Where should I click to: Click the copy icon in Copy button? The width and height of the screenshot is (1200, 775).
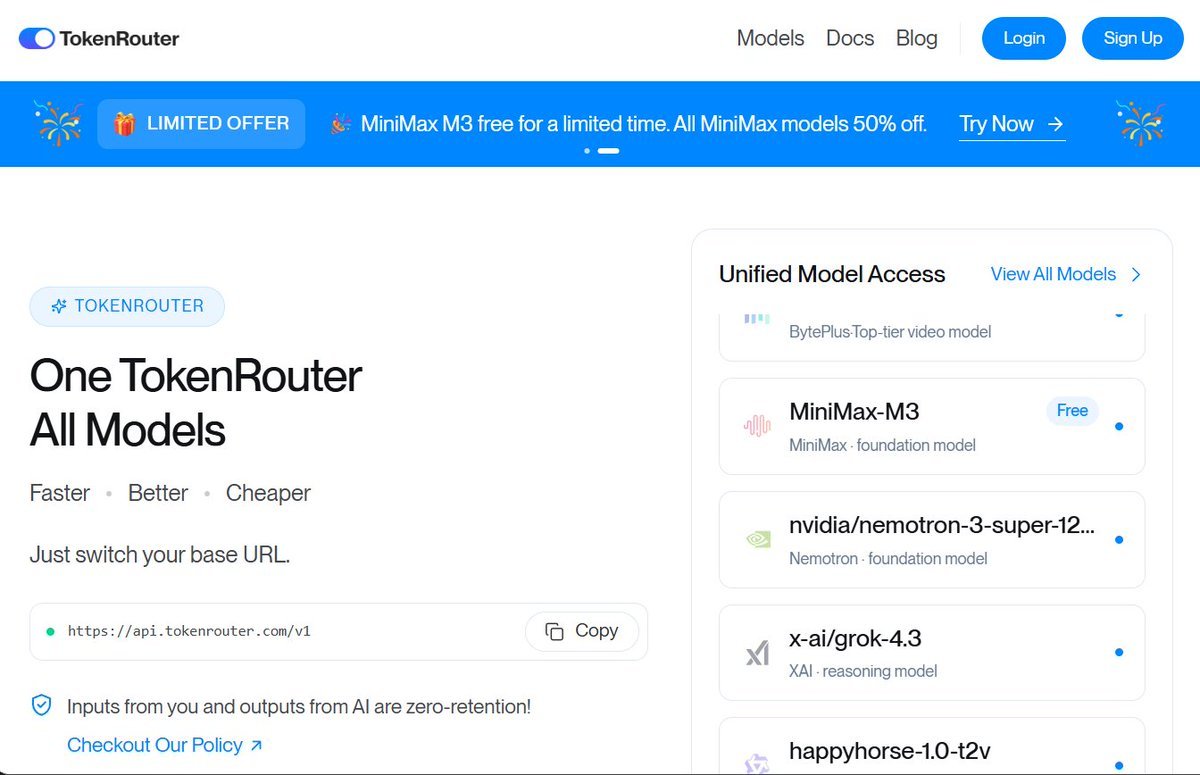tap(554, 631)
